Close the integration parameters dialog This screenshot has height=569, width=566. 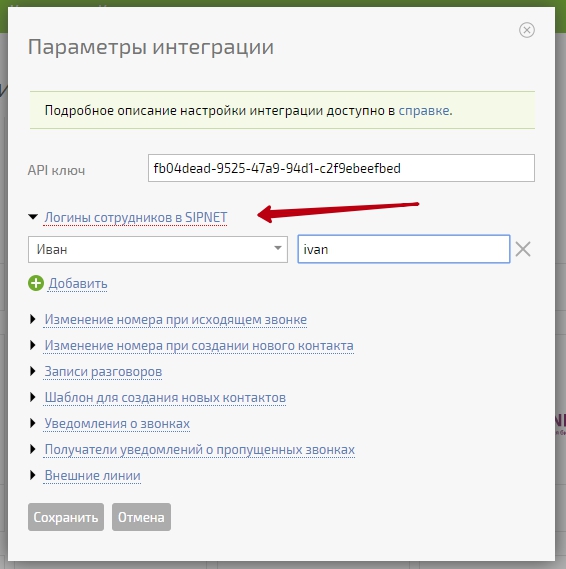pos(526,30)
